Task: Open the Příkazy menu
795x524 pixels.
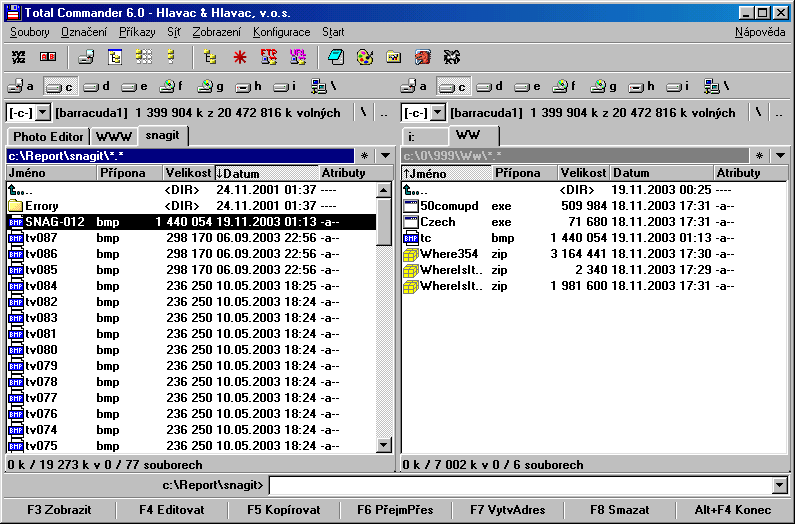Action: (x=137, y=32)
